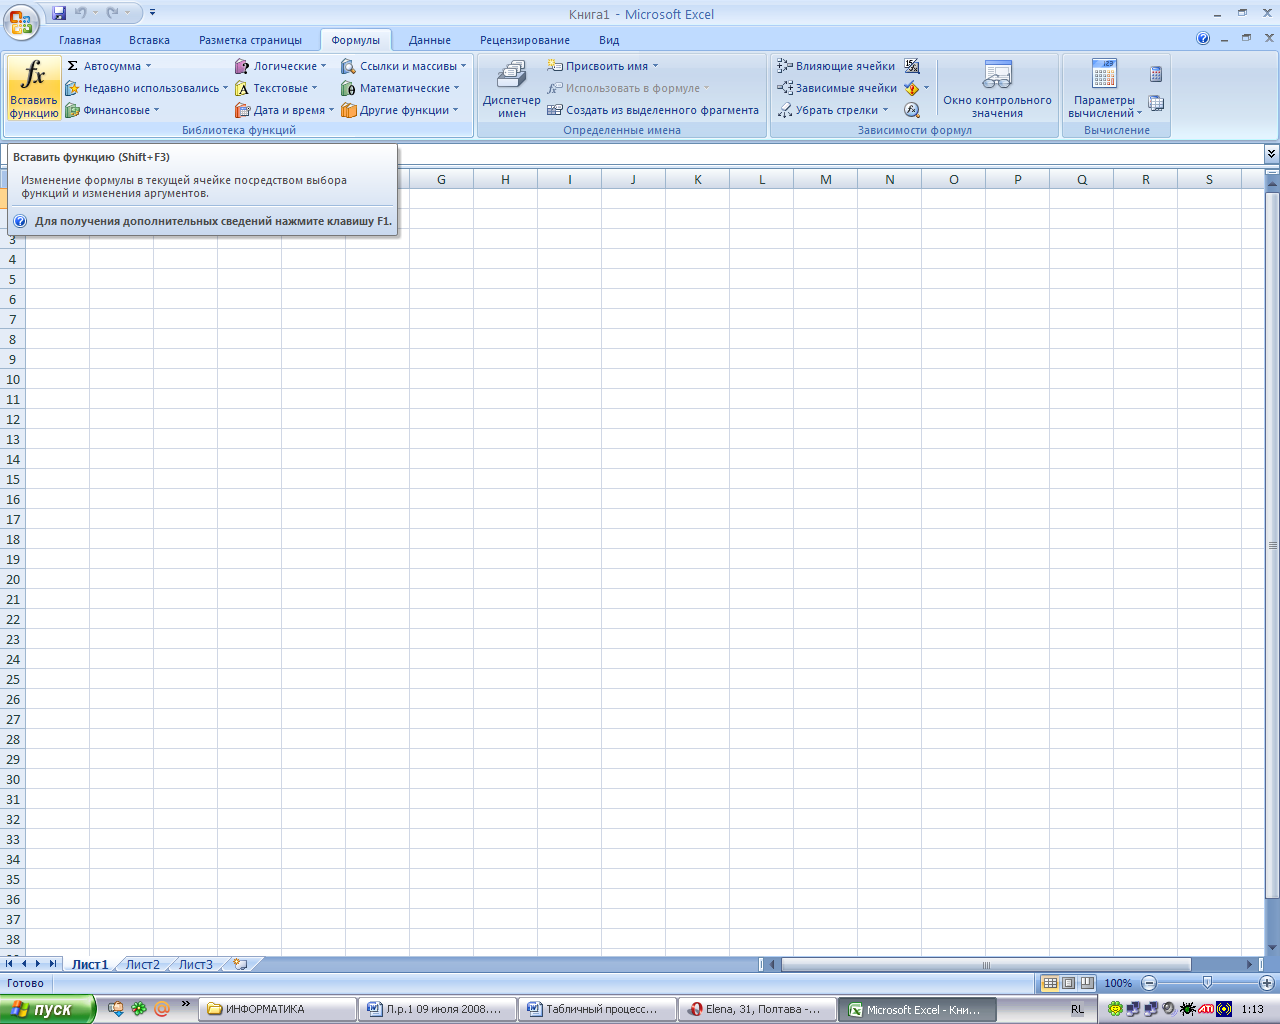The width and height of the screenshot is (1280, 1024).
Task: Switch to Page Layout view
Action: [1068, 983]
